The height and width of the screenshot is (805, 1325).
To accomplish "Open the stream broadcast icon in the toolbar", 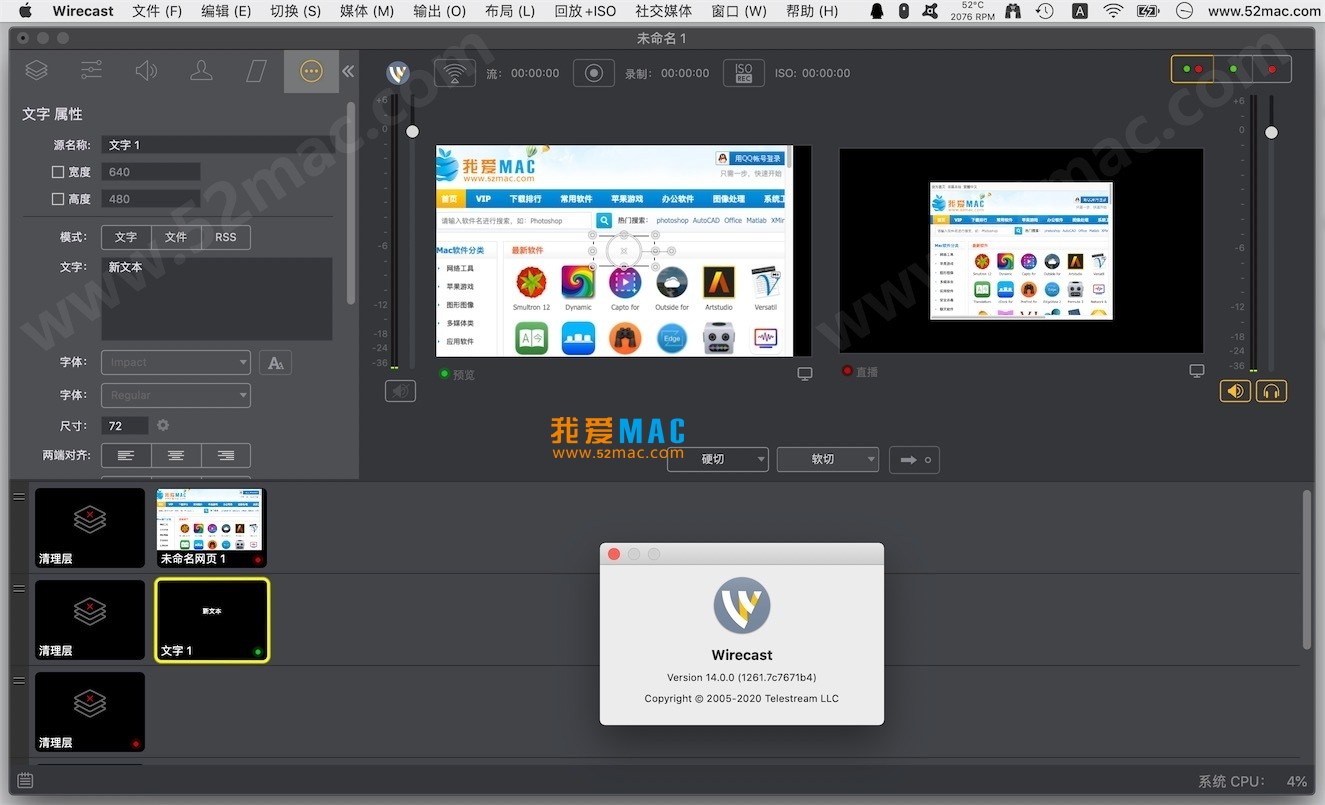I will pos(455,72).
